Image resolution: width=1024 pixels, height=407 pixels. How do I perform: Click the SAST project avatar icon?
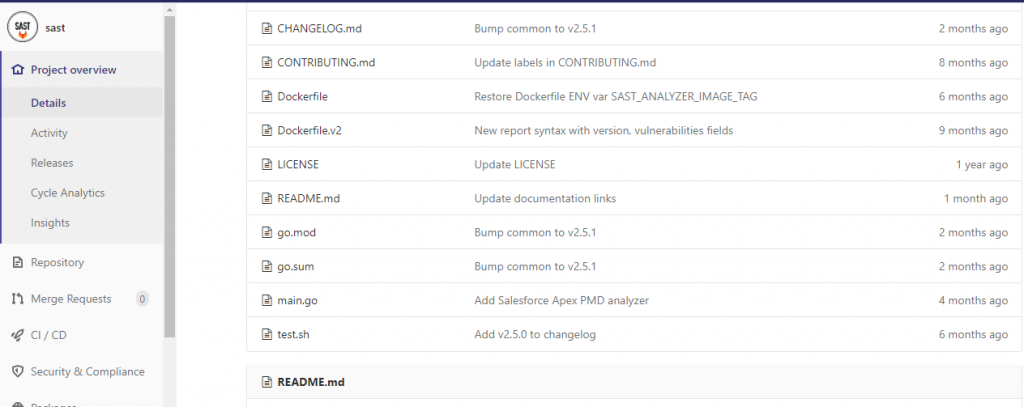pos(22,28)
